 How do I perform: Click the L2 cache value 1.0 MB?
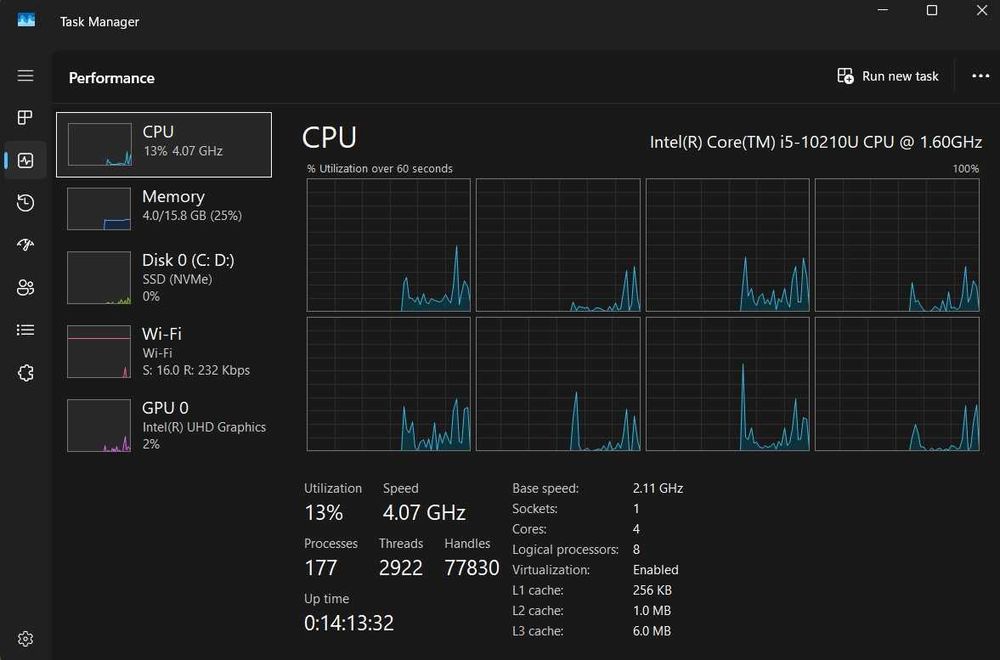(652, 610)
